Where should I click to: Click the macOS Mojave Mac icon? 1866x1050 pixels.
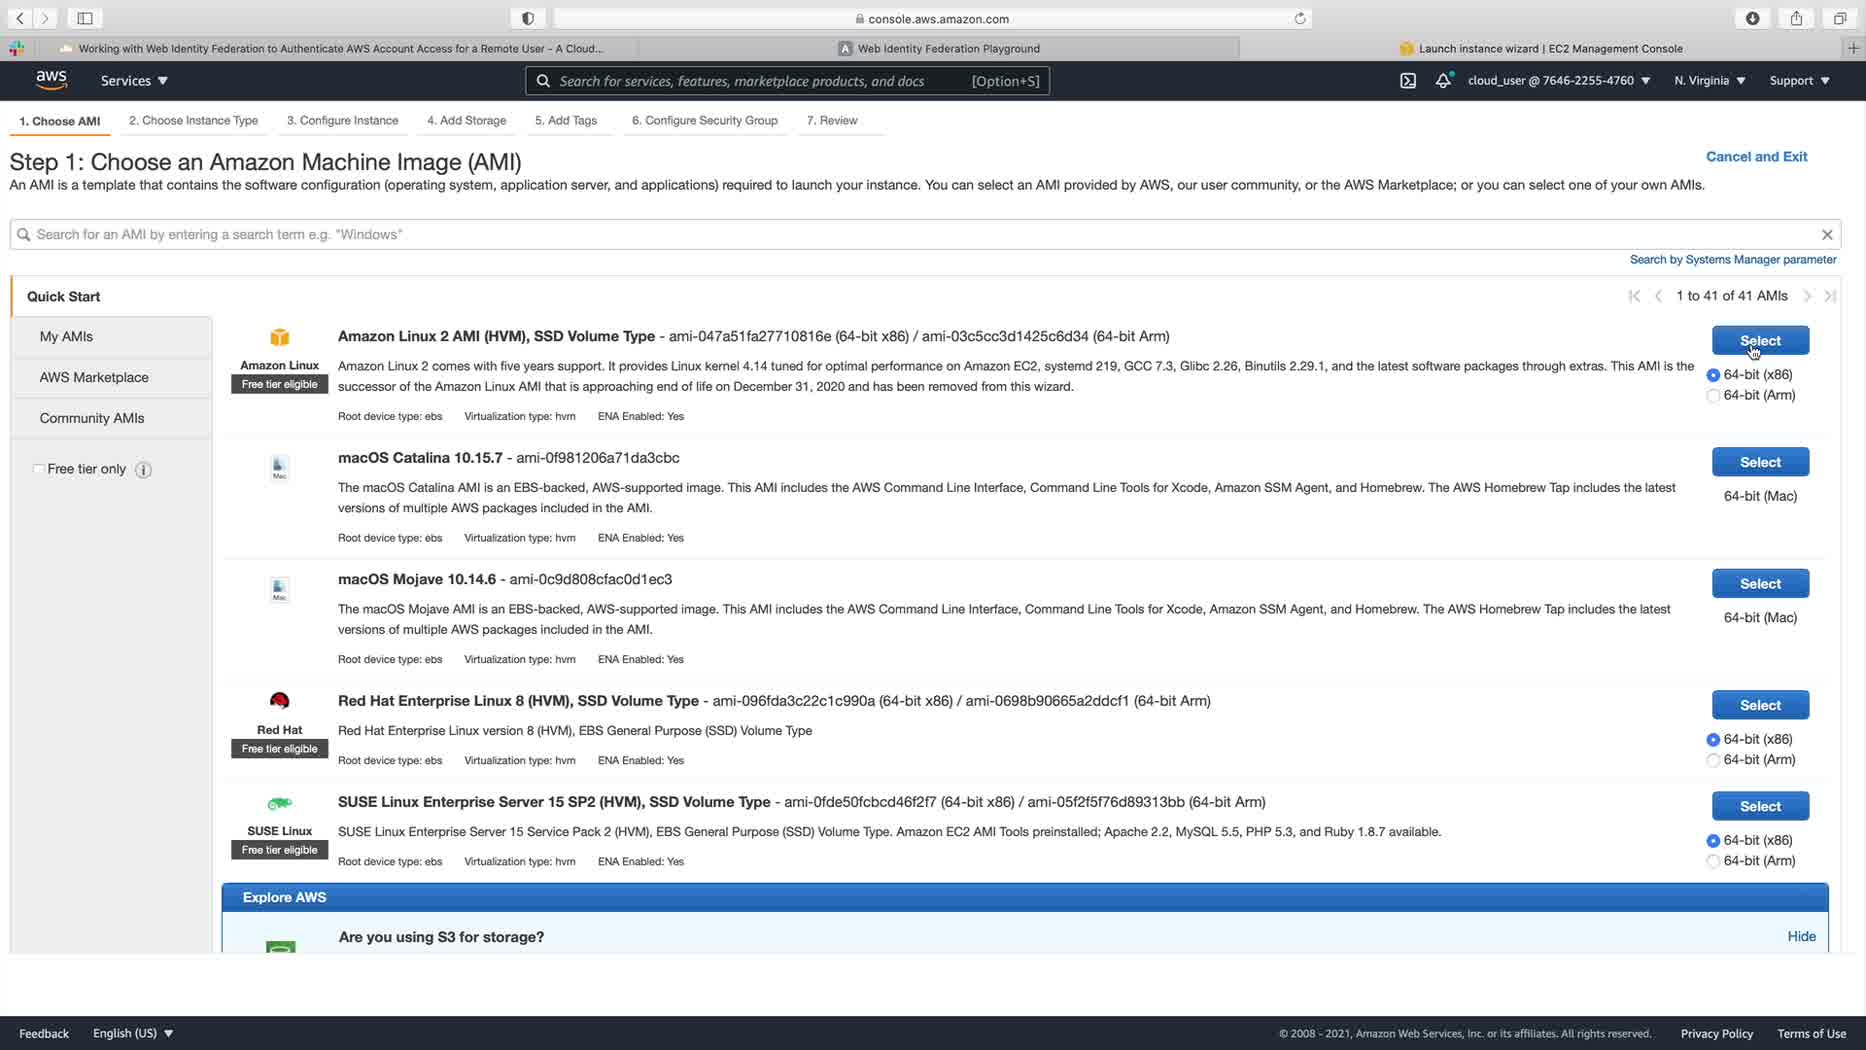click(x=279, y=589)
